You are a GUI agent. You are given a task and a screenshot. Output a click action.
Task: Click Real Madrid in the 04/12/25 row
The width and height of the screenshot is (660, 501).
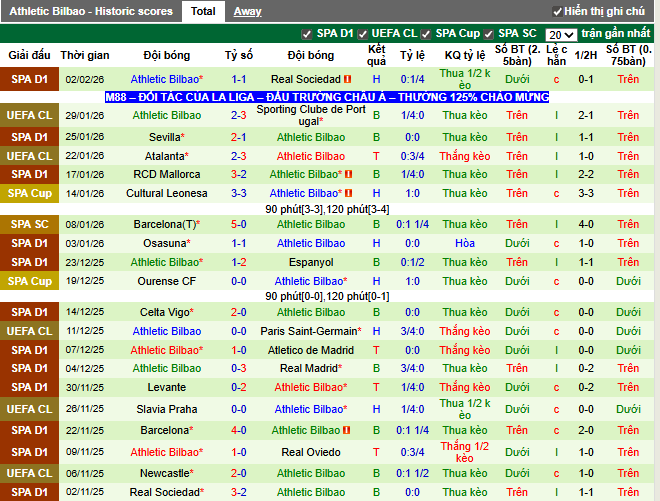[x=311, y=368]
